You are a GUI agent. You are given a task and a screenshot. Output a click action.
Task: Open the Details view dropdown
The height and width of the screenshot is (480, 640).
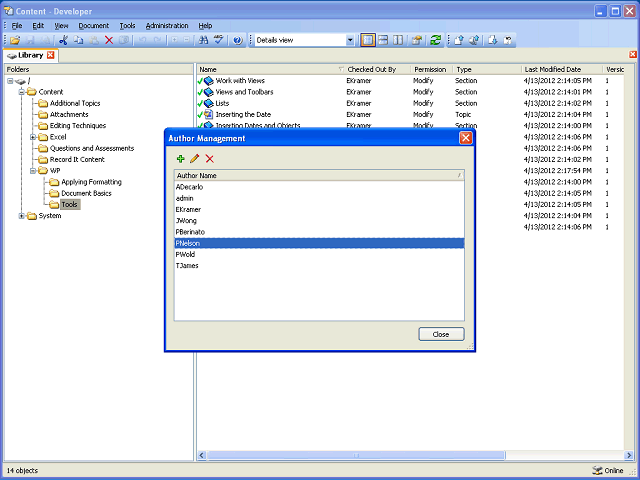[350, 40]
